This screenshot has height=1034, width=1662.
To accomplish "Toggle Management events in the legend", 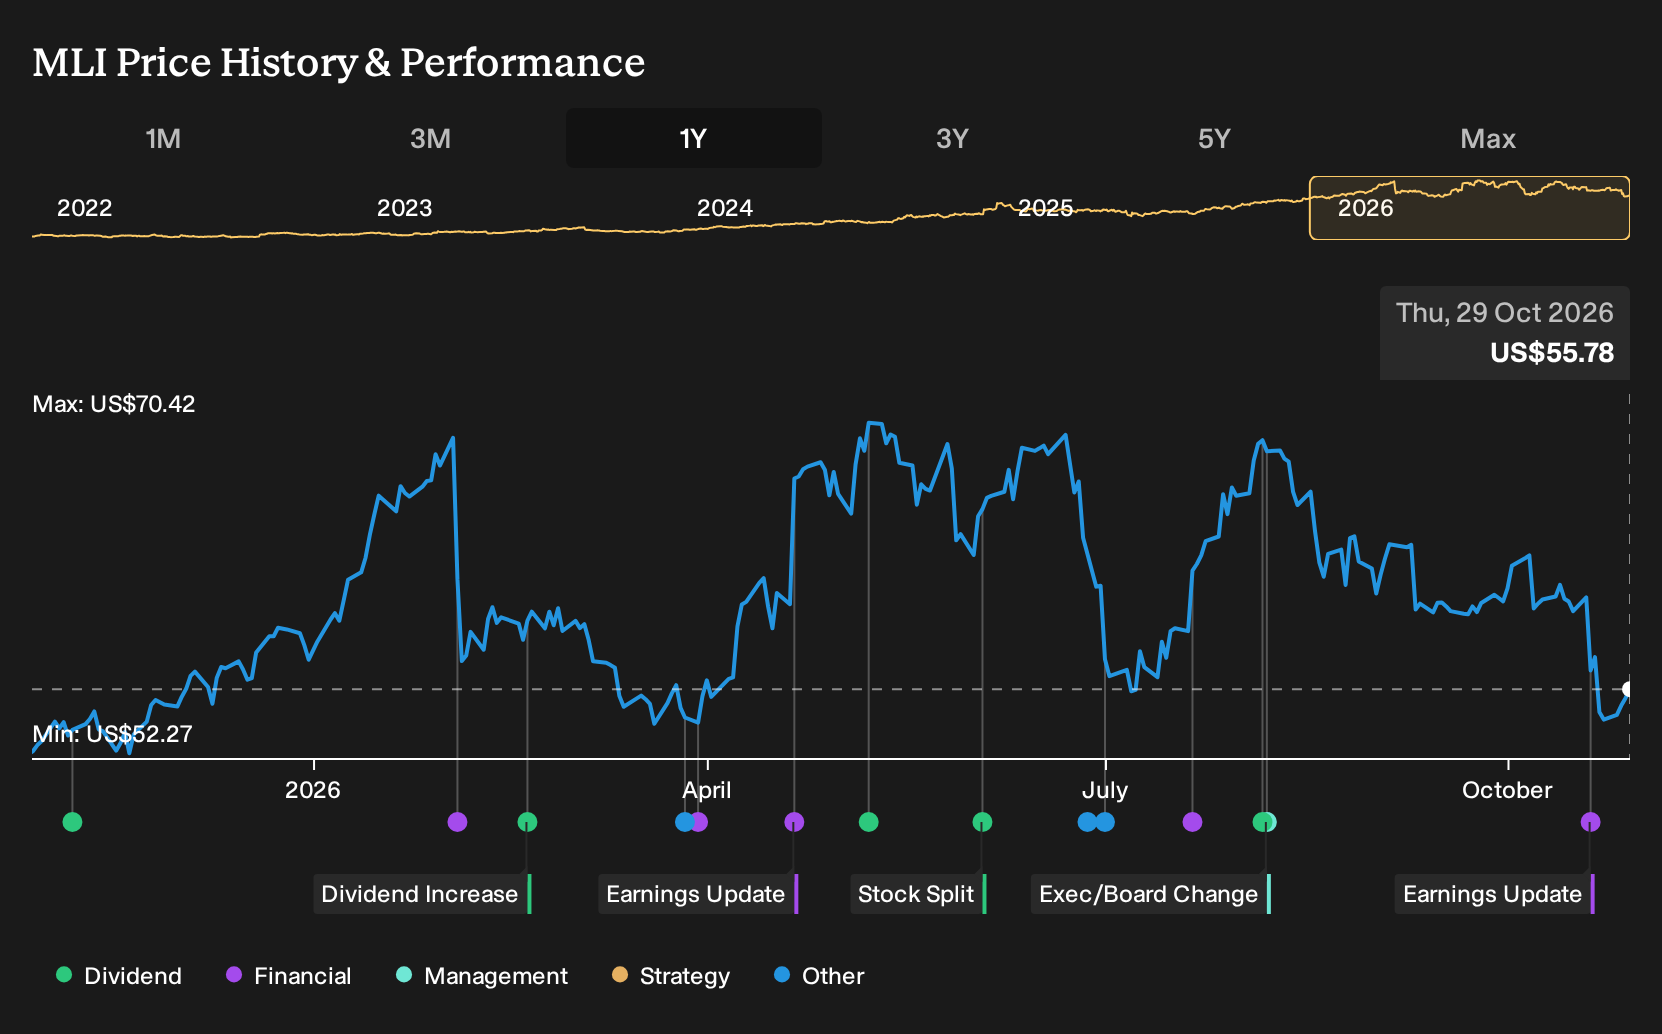I will pyautogui.click(x=482, y=976).
